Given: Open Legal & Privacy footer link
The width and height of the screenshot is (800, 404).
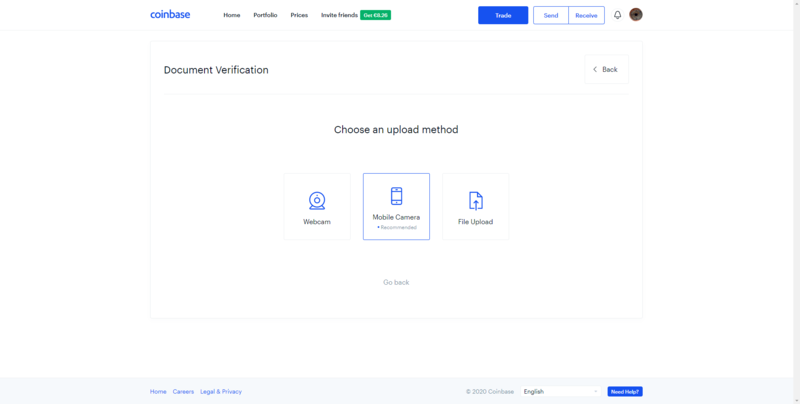Looking at the screenshot, I should pyautogui.click(x=221, y=392).
